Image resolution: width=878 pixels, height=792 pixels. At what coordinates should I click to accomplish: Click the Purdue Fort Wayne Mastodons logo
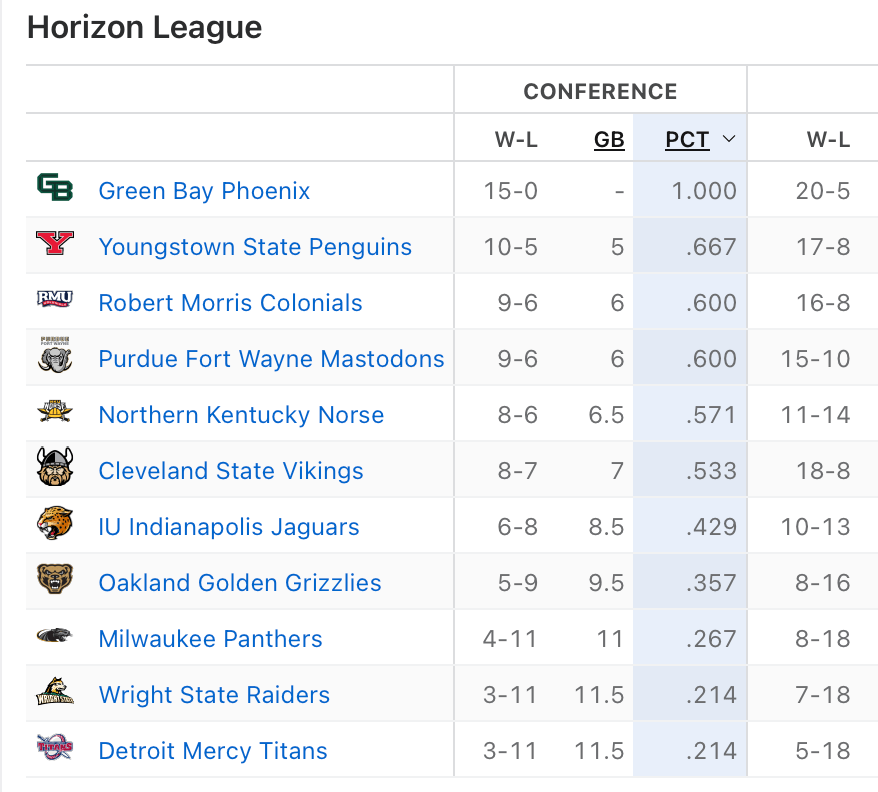click(55, 356)
